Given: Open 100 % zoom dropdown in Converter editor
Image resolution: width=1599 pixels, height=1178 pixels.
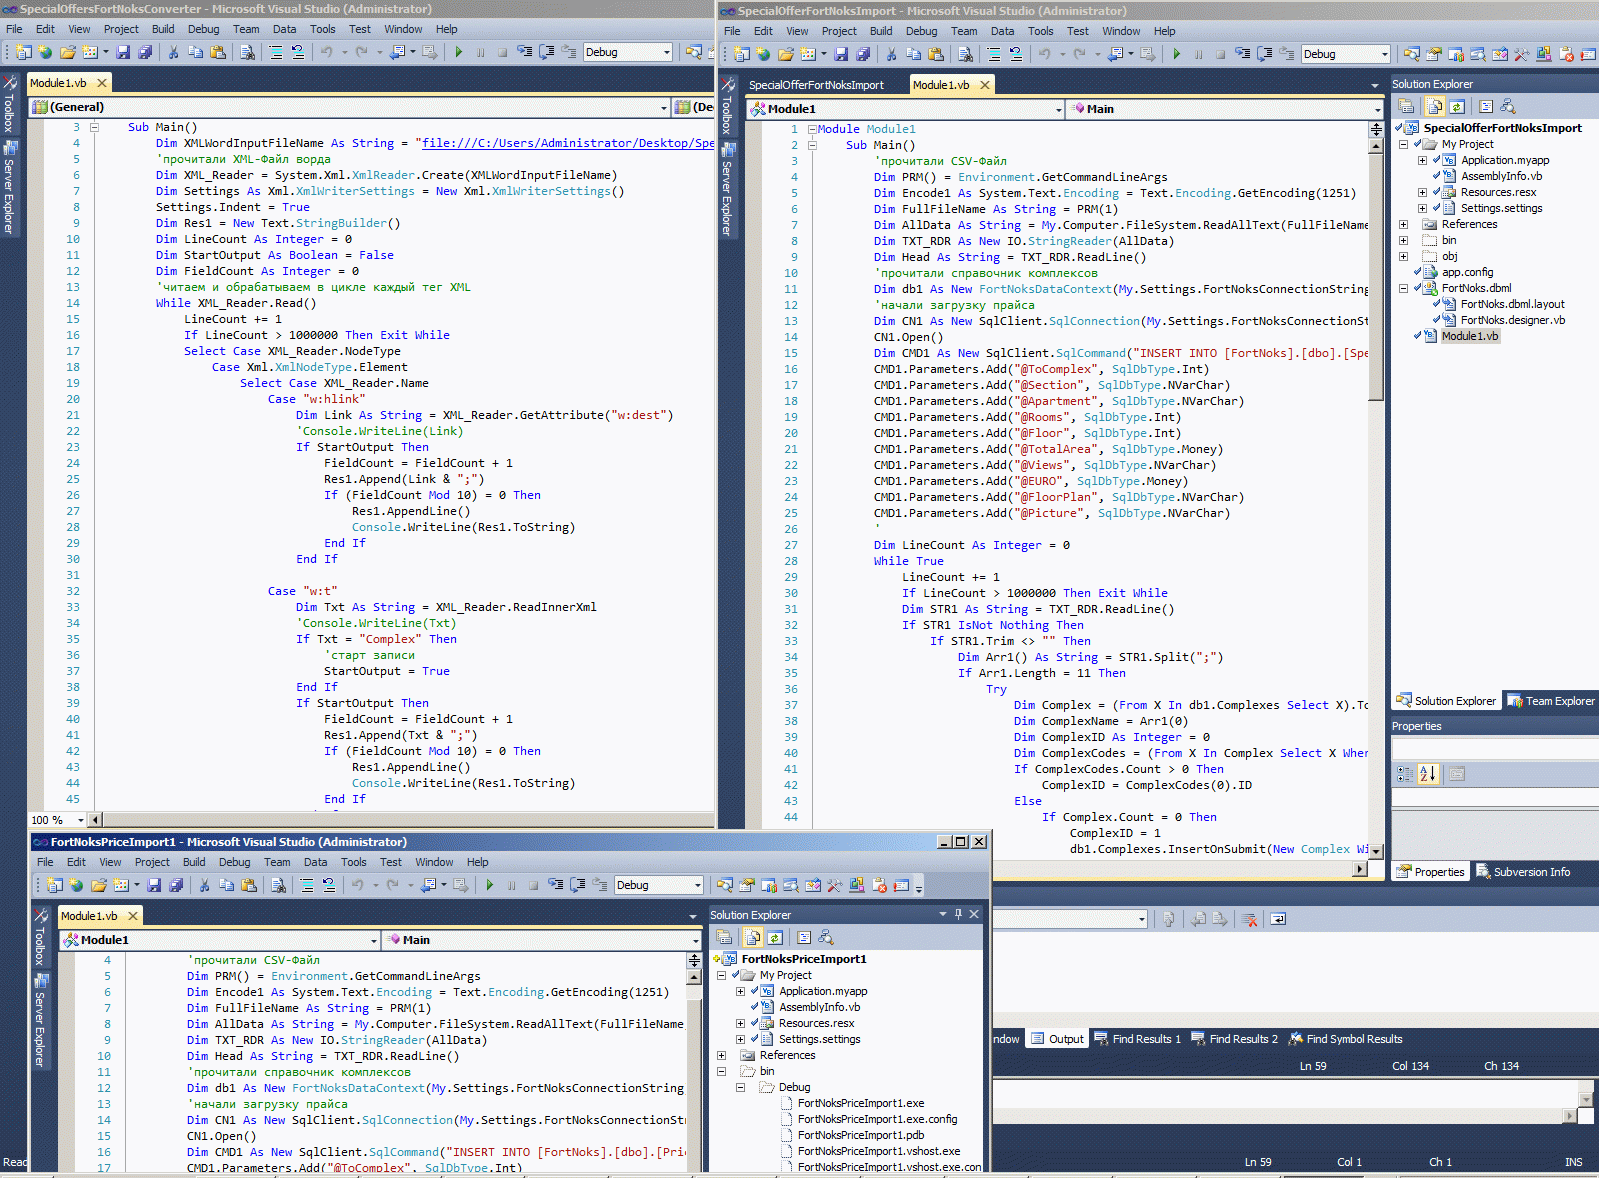Looking at the screenshot, I should coord(81,820).
